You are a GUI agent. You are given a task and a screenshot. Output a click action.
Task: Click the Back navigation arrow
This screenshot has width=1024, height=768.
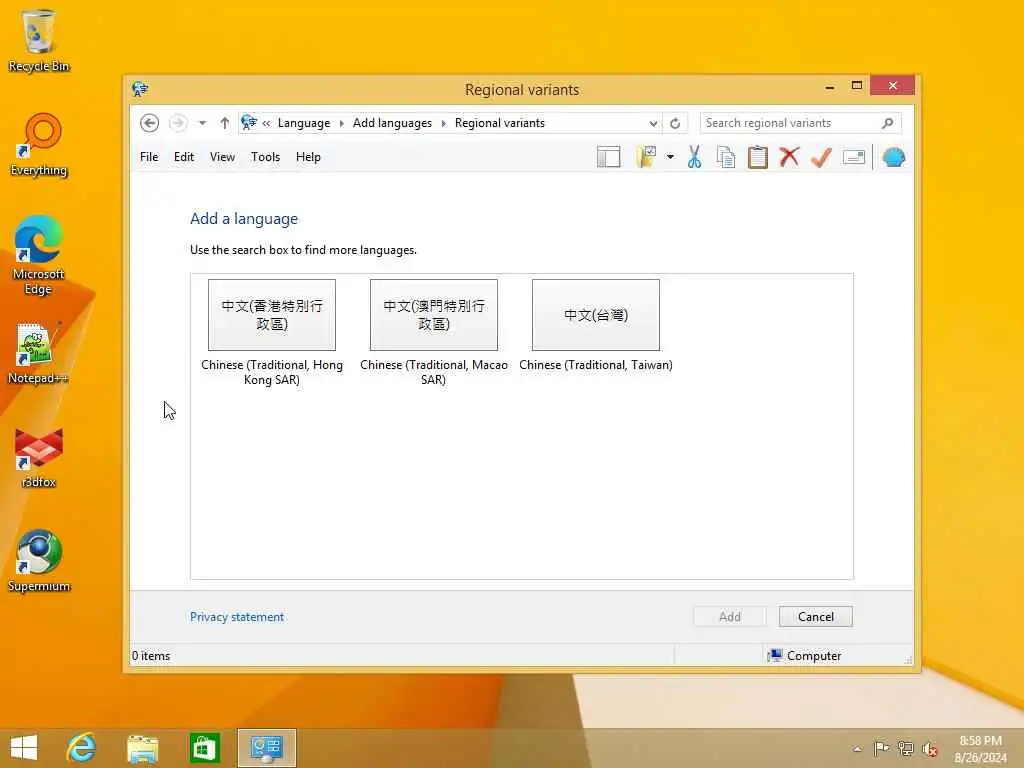[150, 123]
